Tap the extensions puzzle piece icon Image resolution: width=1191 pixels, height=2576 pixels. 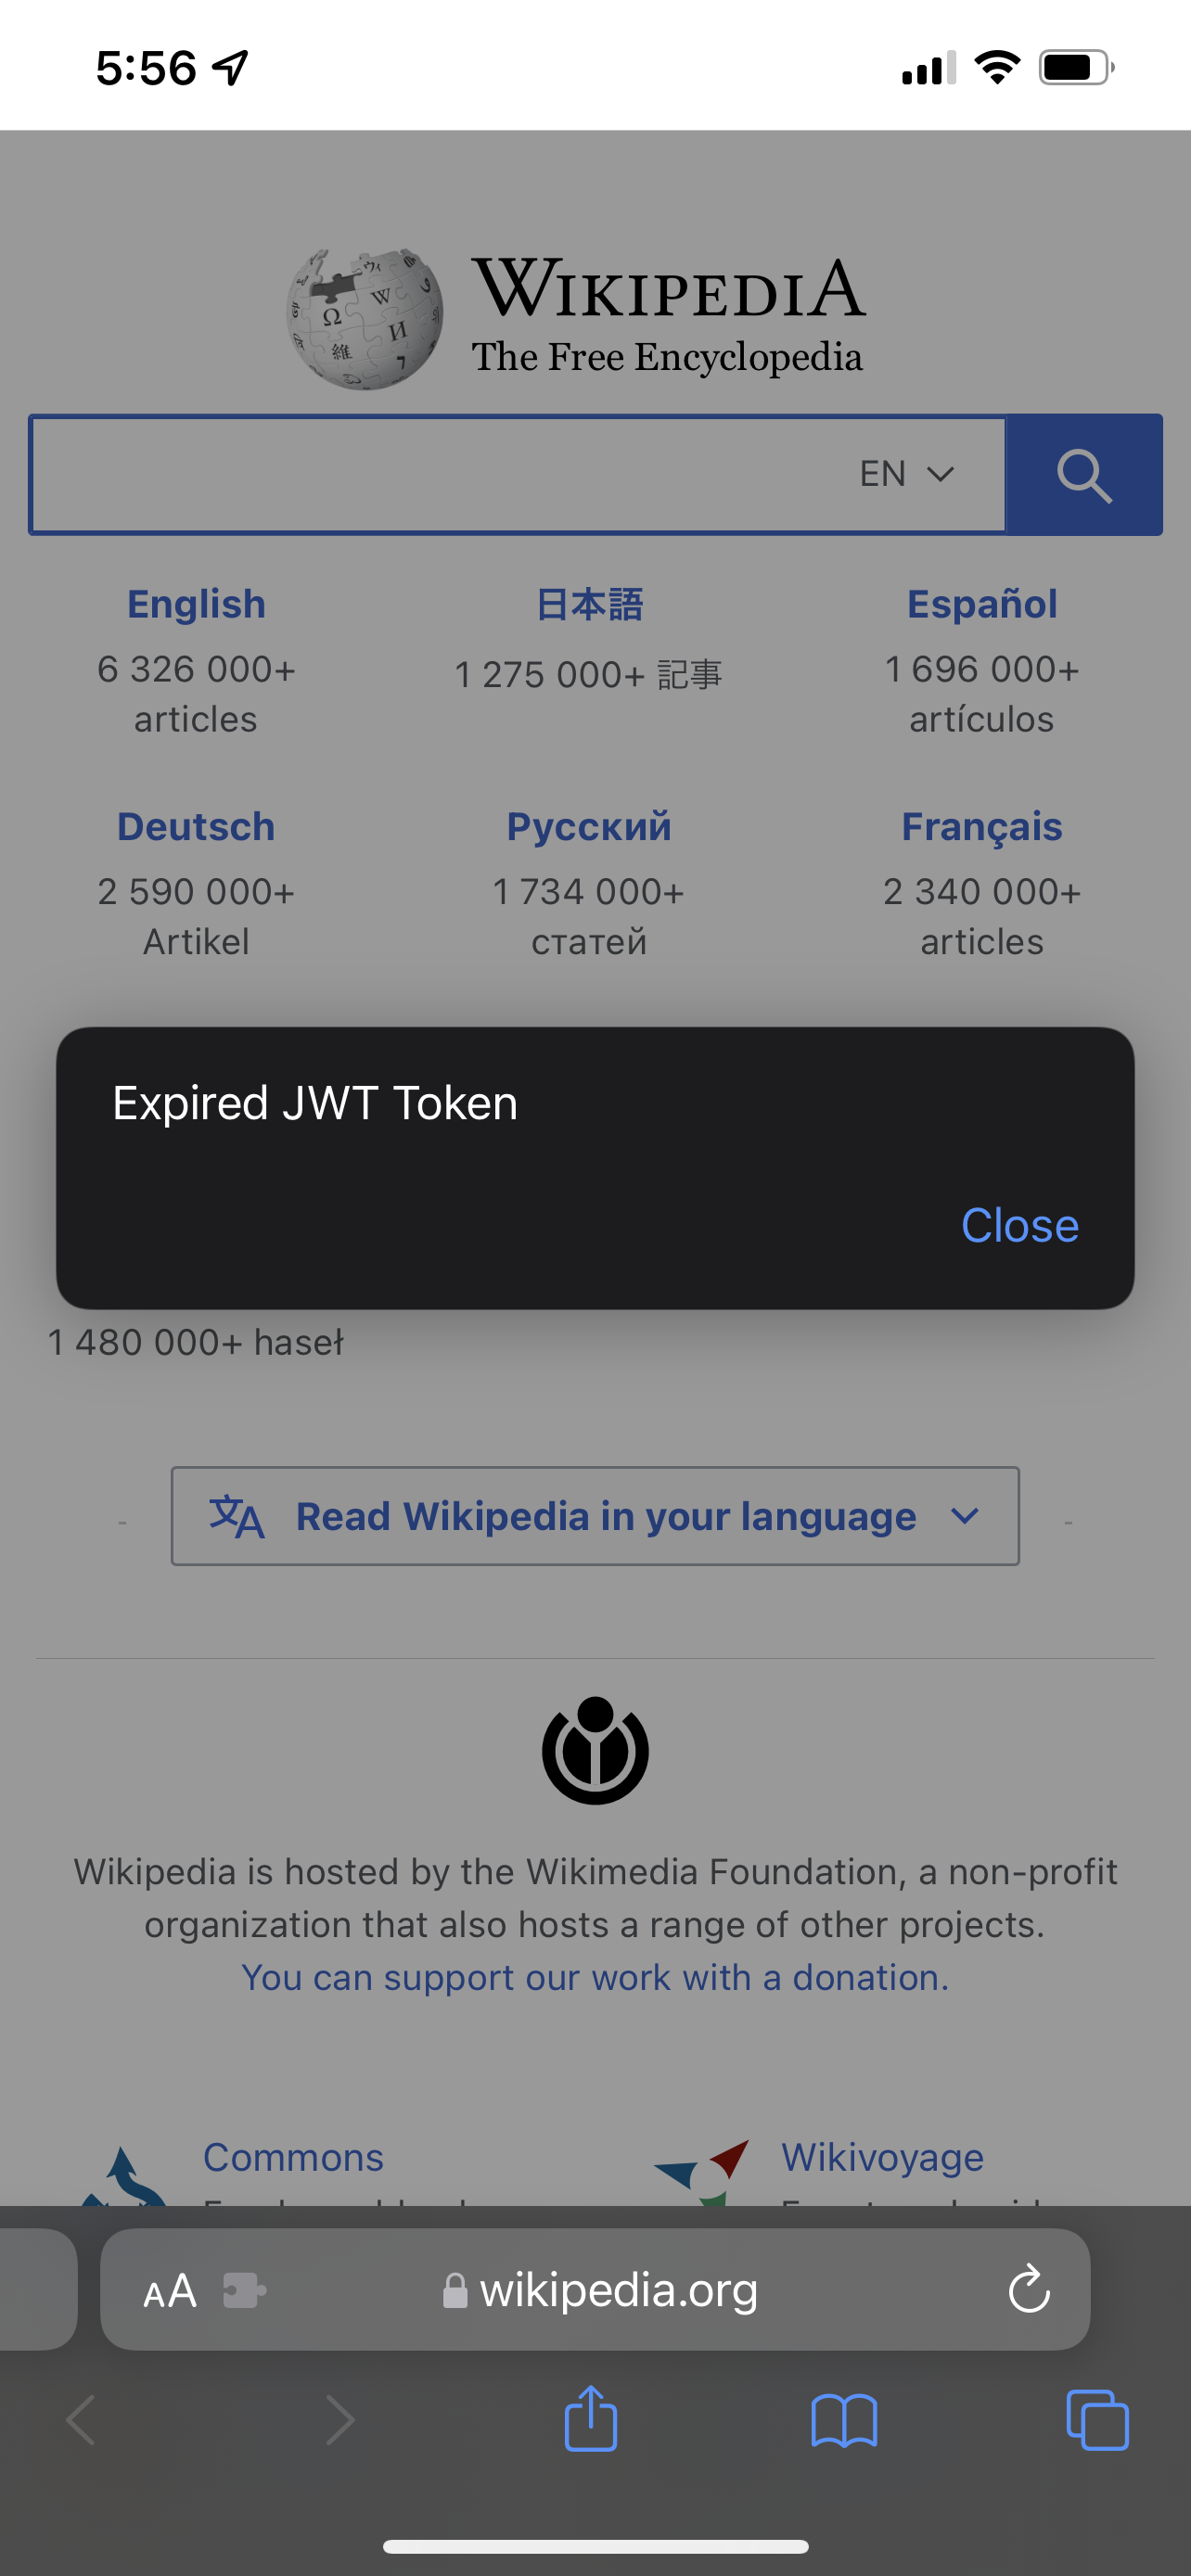click(243, 2290)
